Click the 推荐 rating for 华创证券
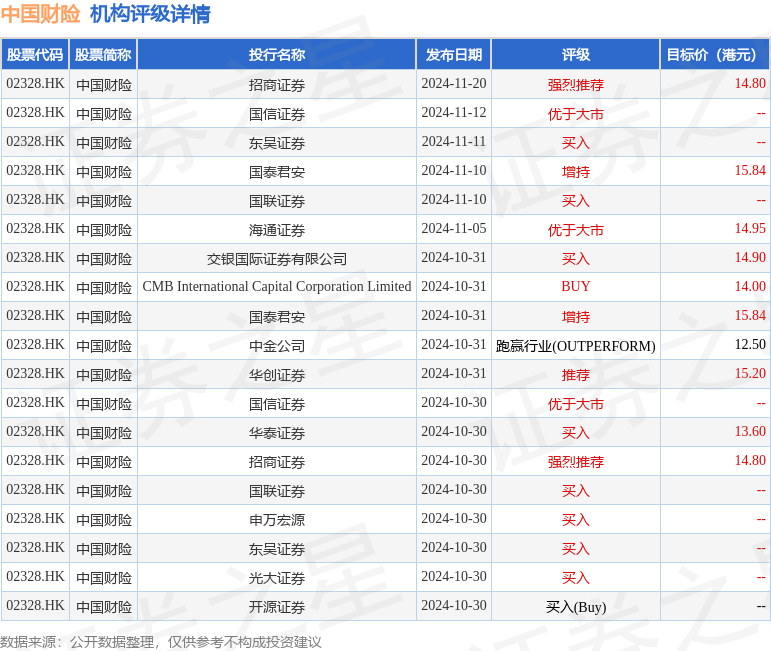This screenshot has height=651, width=771. pyautogui.click(x=576, y=375)
